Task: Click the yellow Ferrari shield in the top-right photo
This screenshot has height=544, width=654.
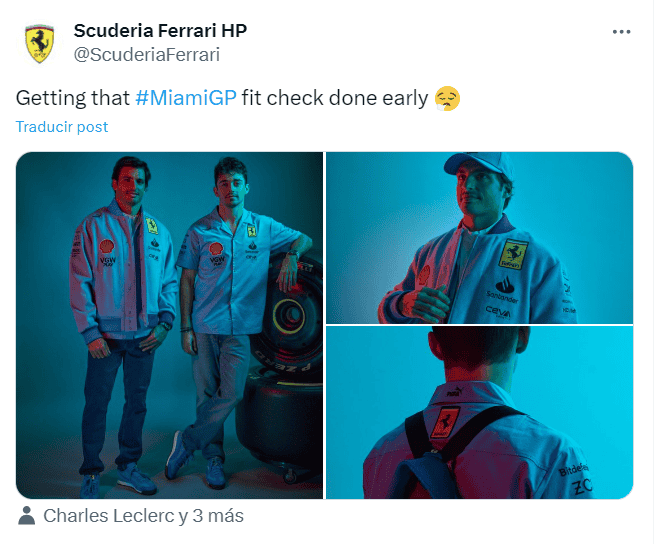Action: coord(513,254)
